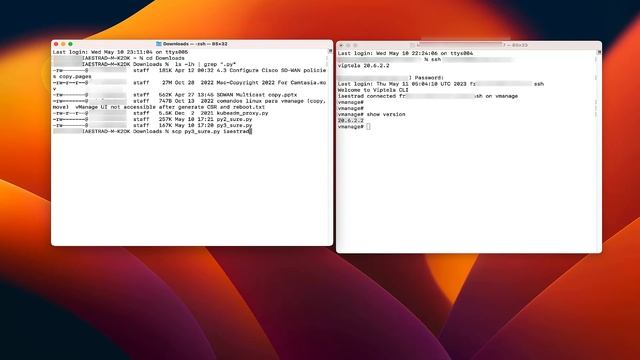The image size is (640, 360).
Task: Click 'Last login: Thu May 11' line
Action: (441, 84)
